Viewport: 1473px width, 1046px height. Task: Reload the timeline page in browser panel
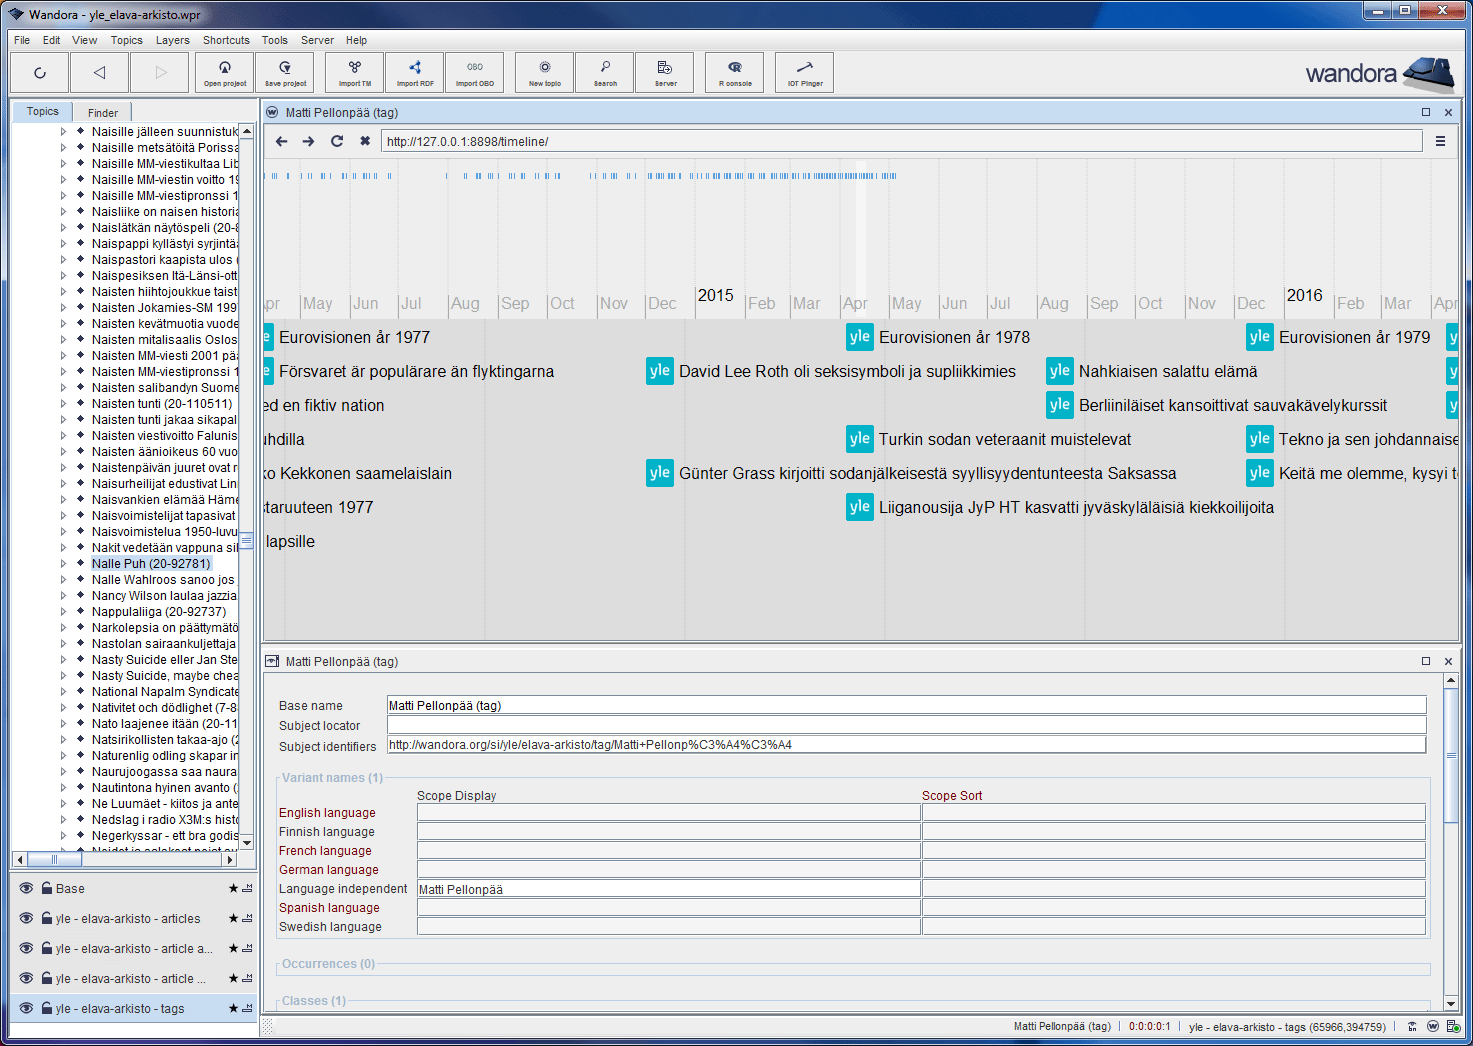(337, 141)
